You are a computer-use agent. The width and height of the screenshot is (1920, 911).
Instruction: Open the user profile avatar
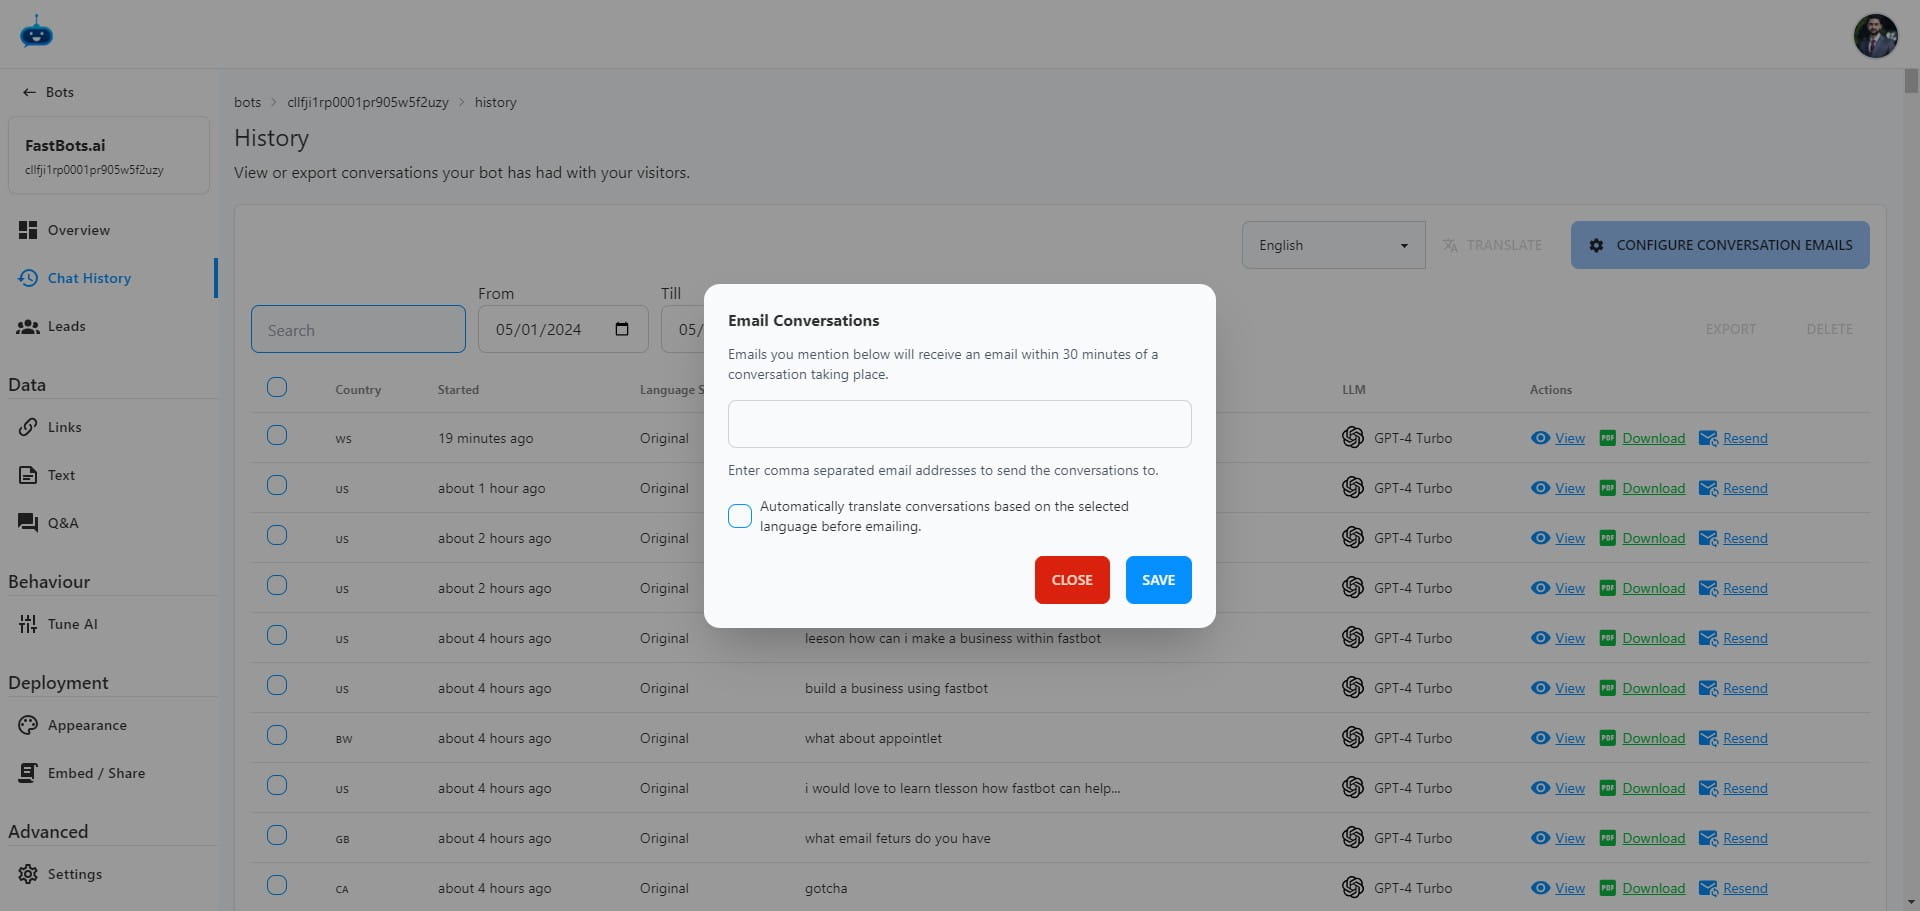point(1875,36)
